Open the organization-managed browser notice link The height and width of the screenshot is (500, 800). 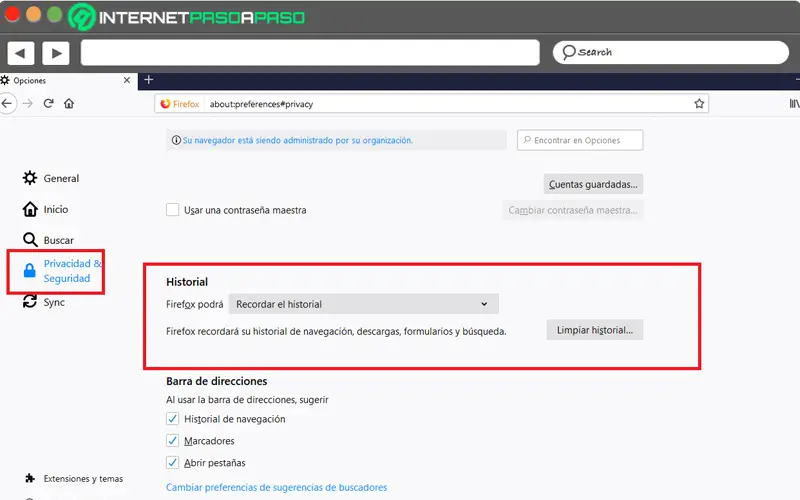pos(297,140)
